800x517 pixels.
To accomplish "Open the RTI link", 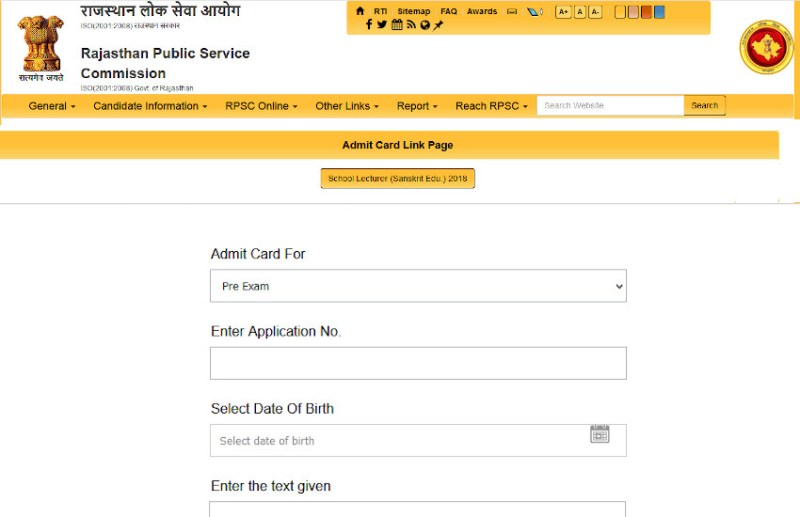I will point(380,11).
